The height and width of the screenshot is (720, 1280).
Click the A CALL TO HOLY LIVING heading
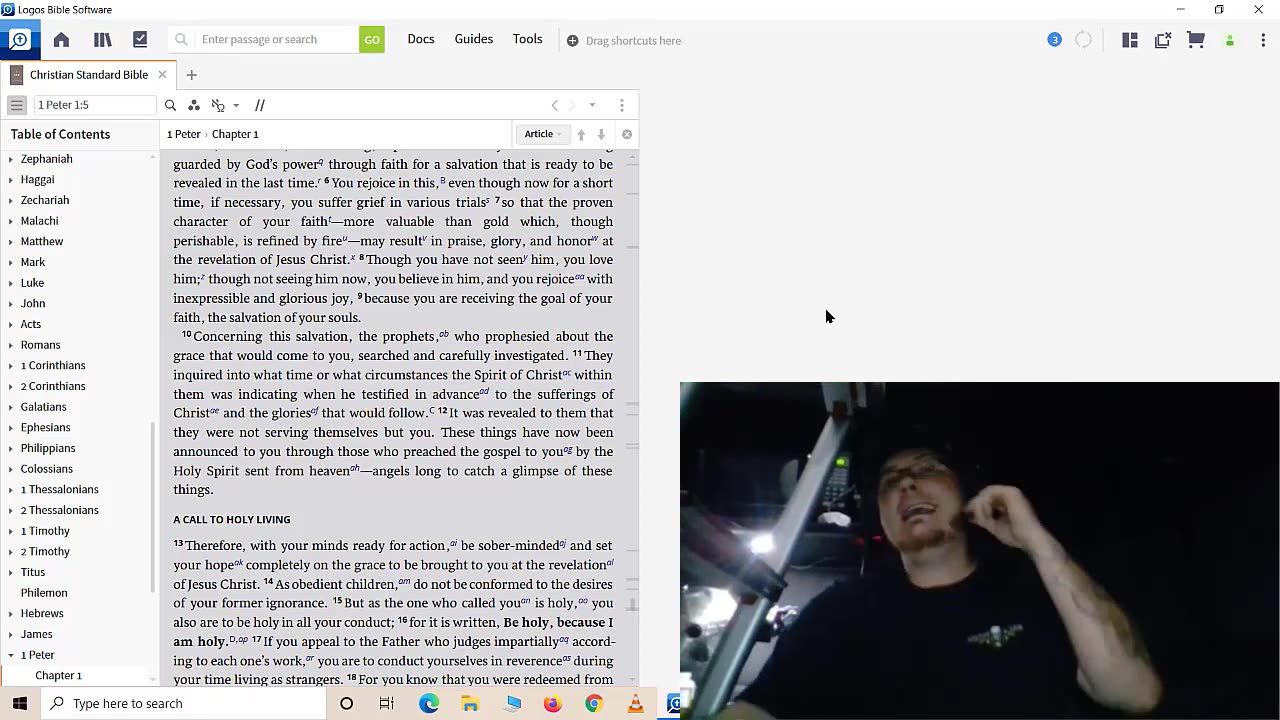[231, 520]
